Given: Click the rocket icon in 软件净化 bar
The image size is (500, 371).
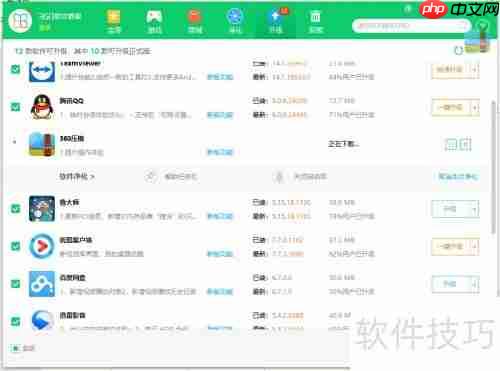Looking at the screenshot, I should pyautogui.click(x=279, y=176).
